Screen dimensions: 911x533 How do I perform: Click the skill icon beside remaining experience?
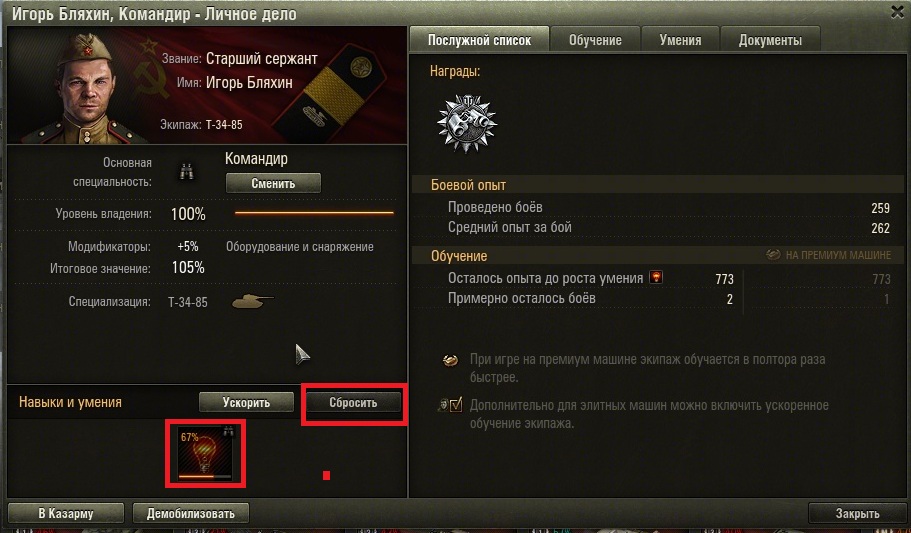656,277
